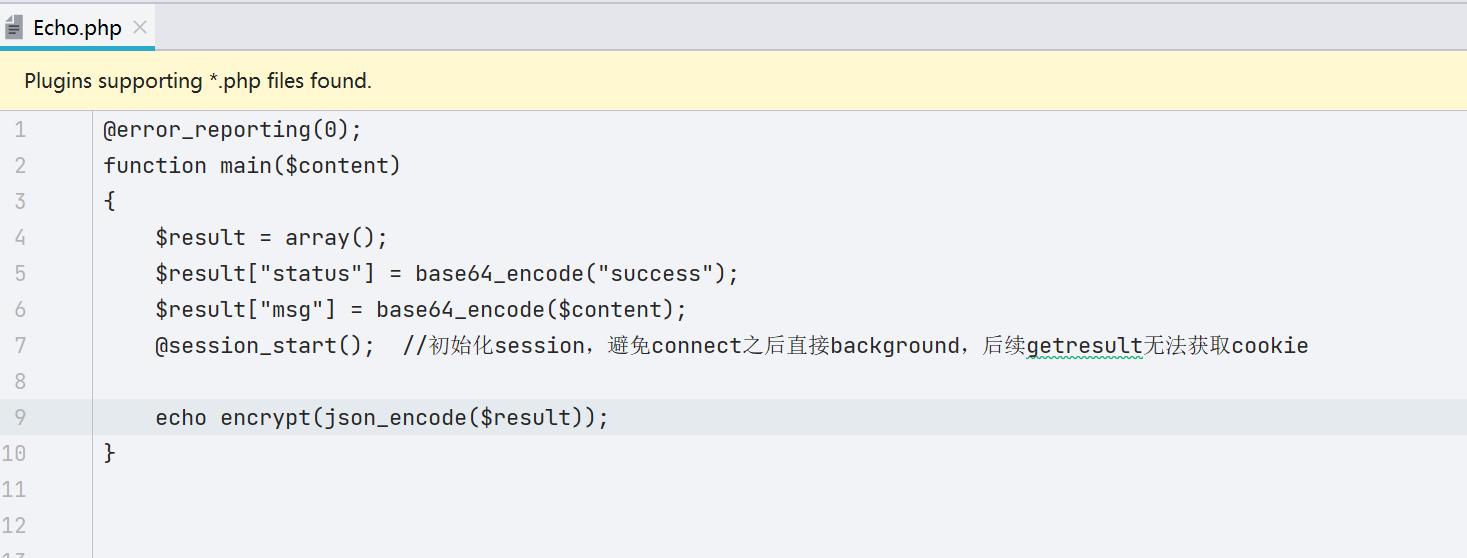The height and width of the screenshot is (558, 1467).
Task: Click line number 1 in the gutter
Action: click(x=20, y=130)
